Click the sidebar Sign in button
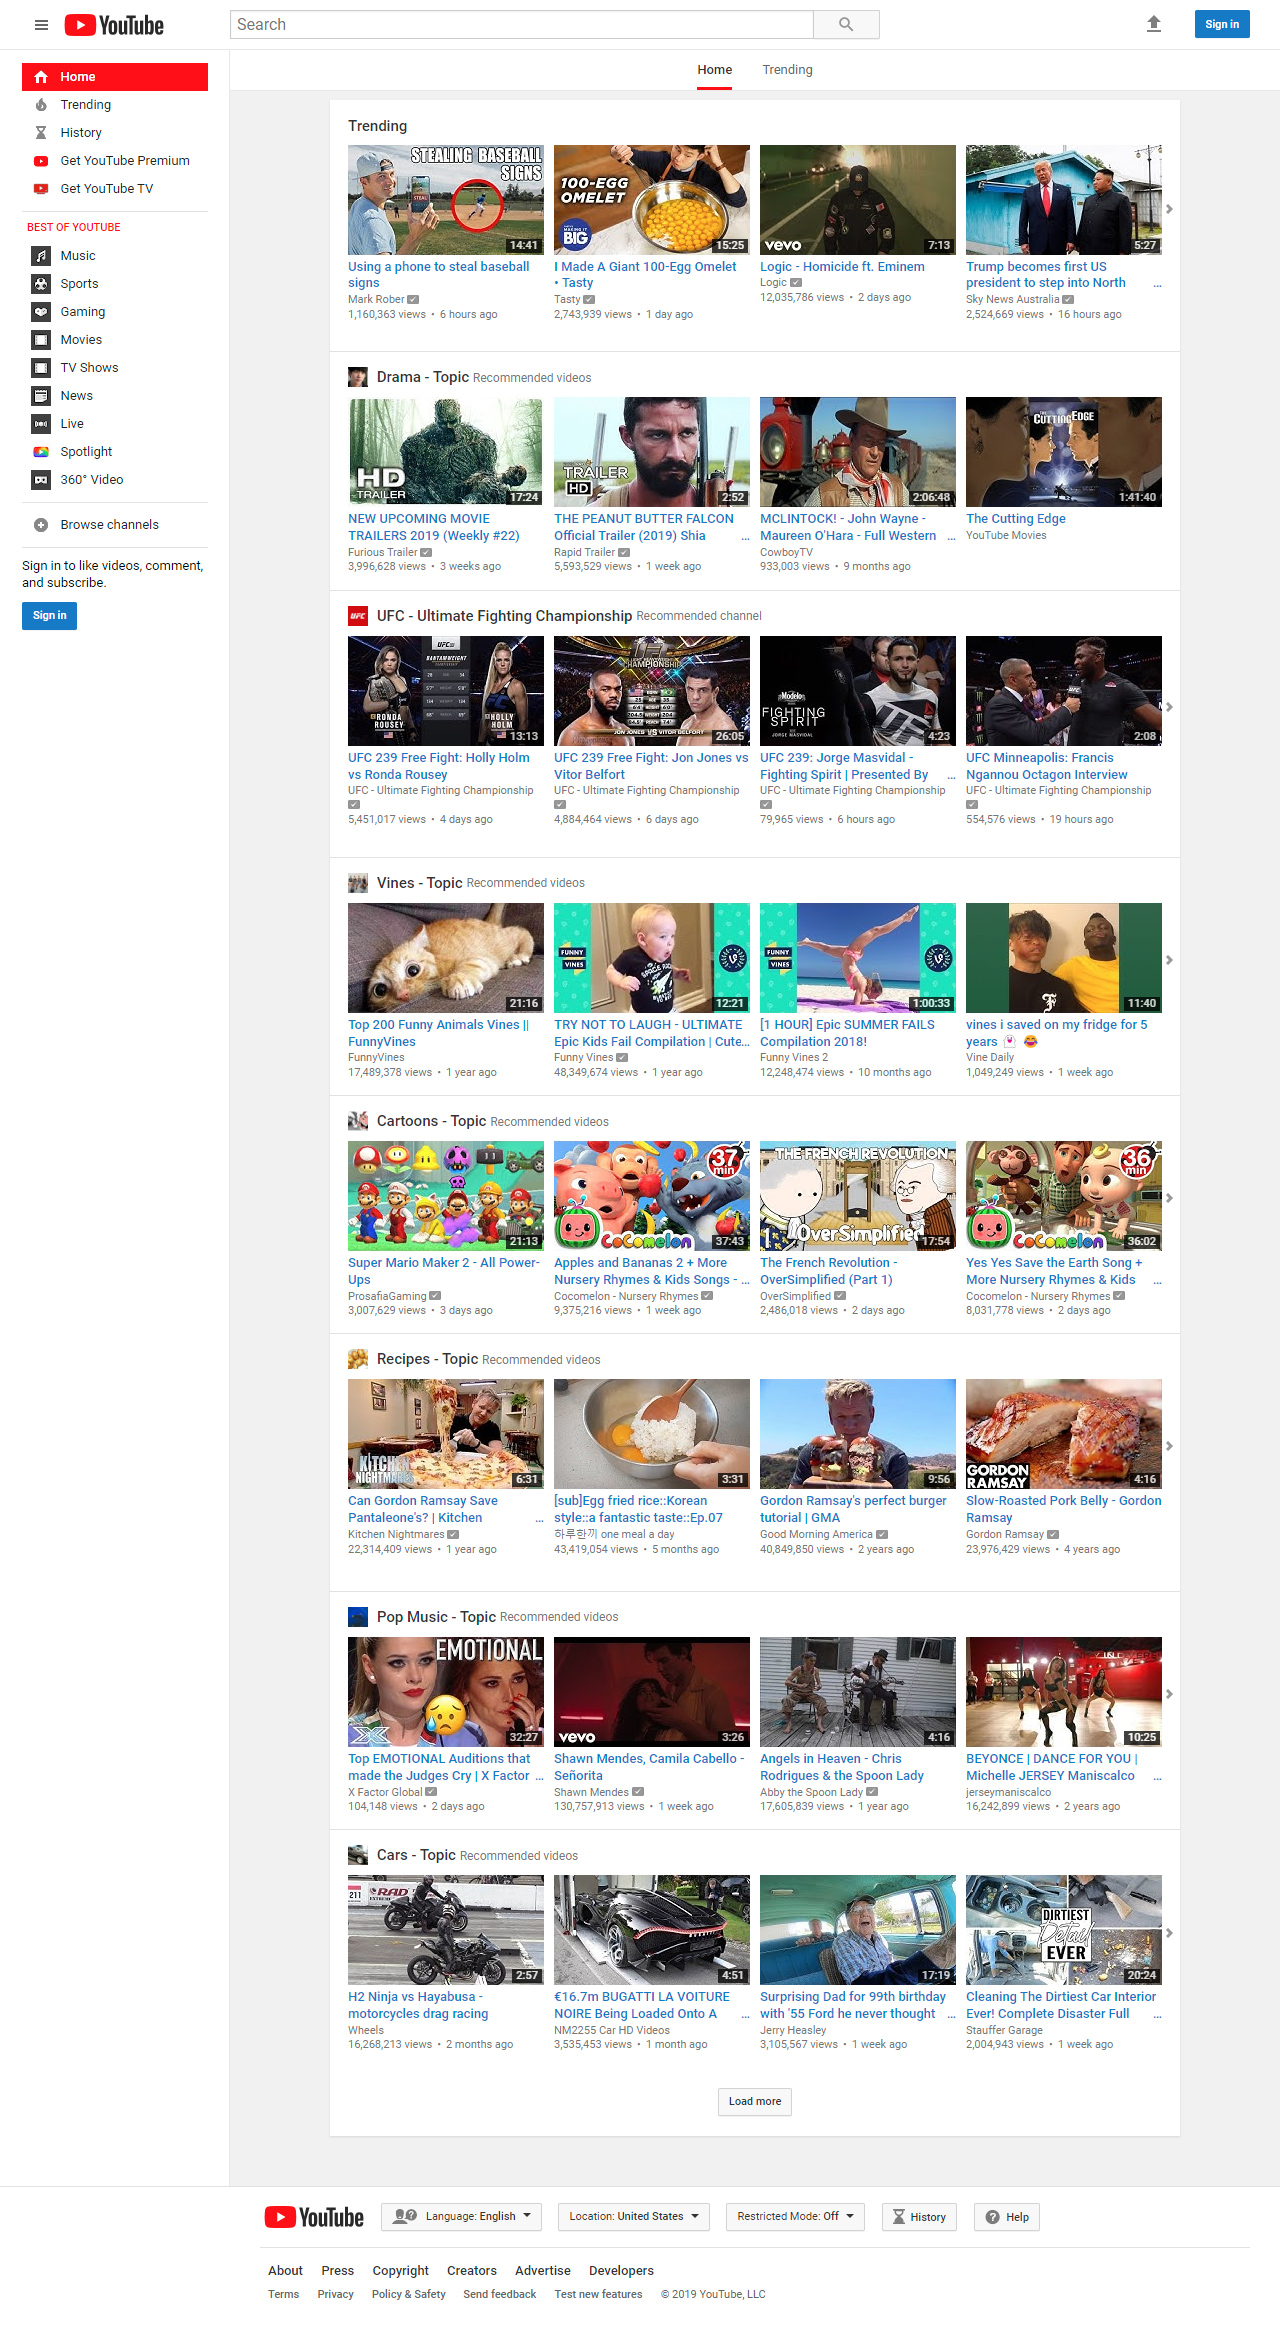The image size is (1280, 2330). point(49,616)
